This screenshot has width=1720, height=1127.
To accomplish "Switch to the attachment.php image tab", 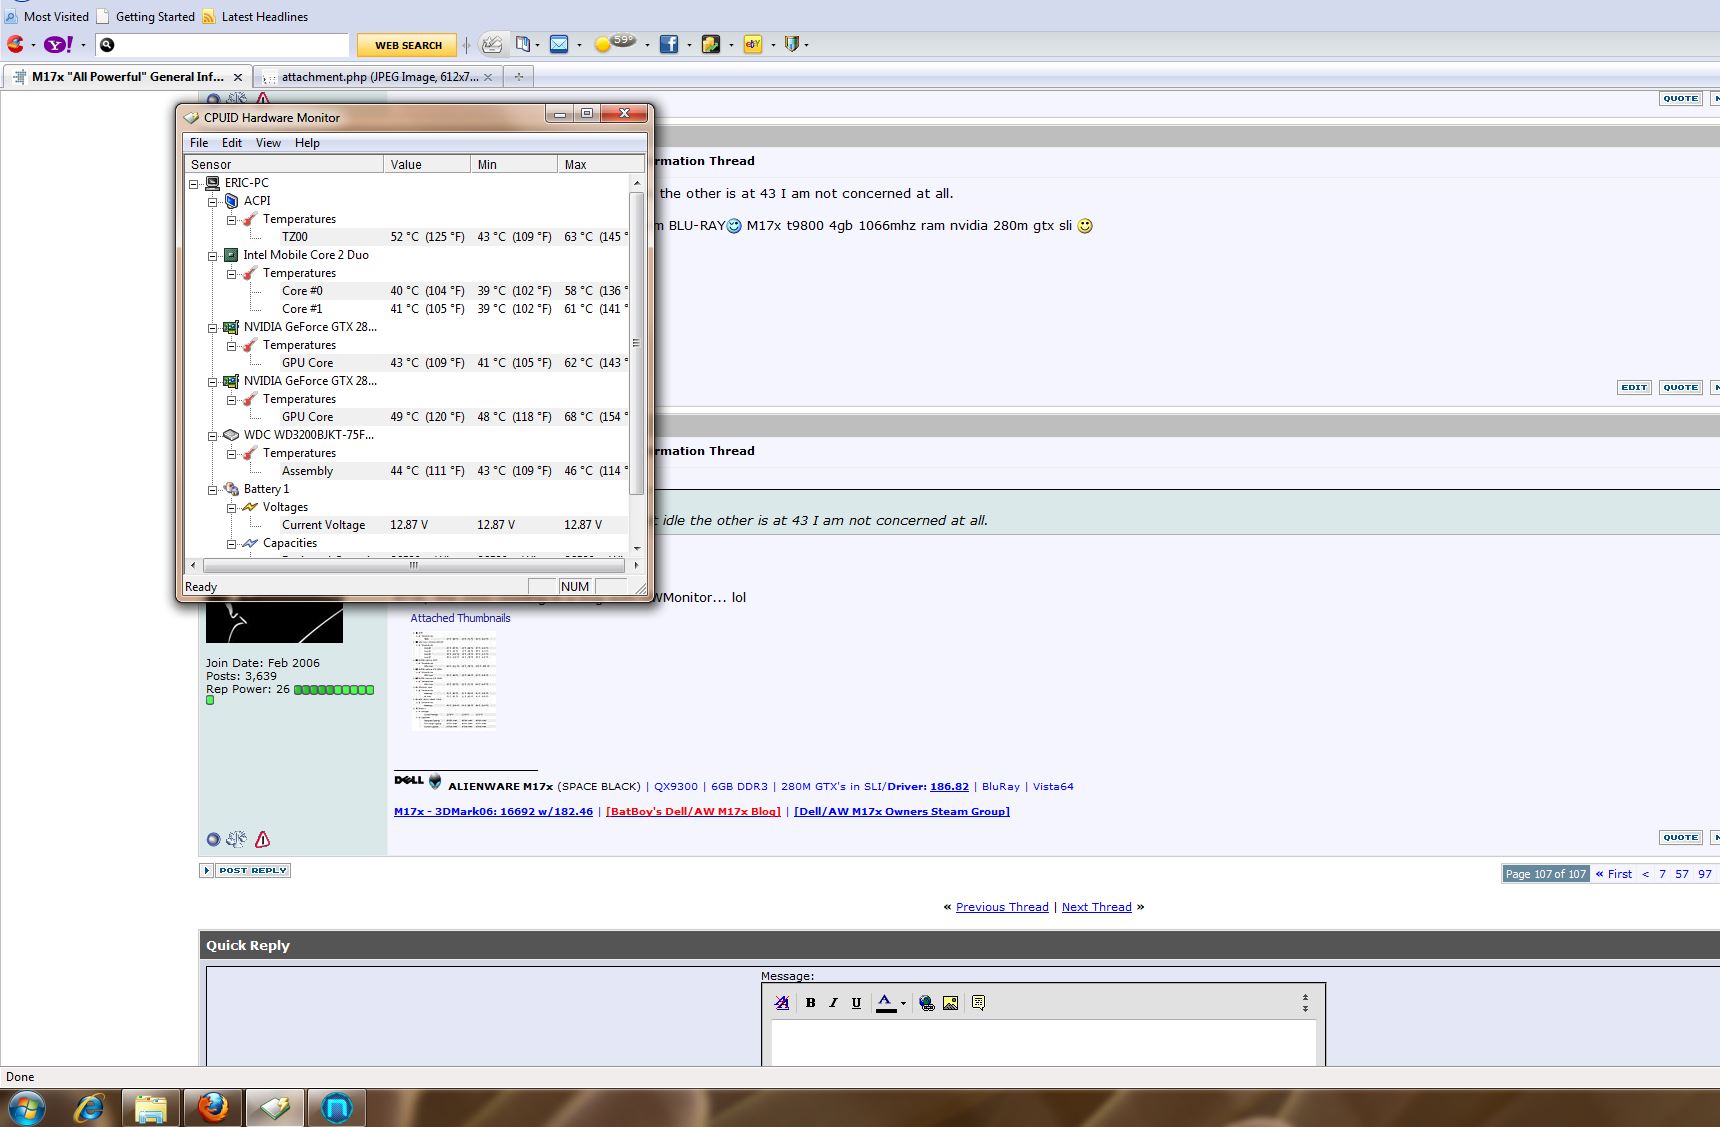I will click(x=378, y=77).
